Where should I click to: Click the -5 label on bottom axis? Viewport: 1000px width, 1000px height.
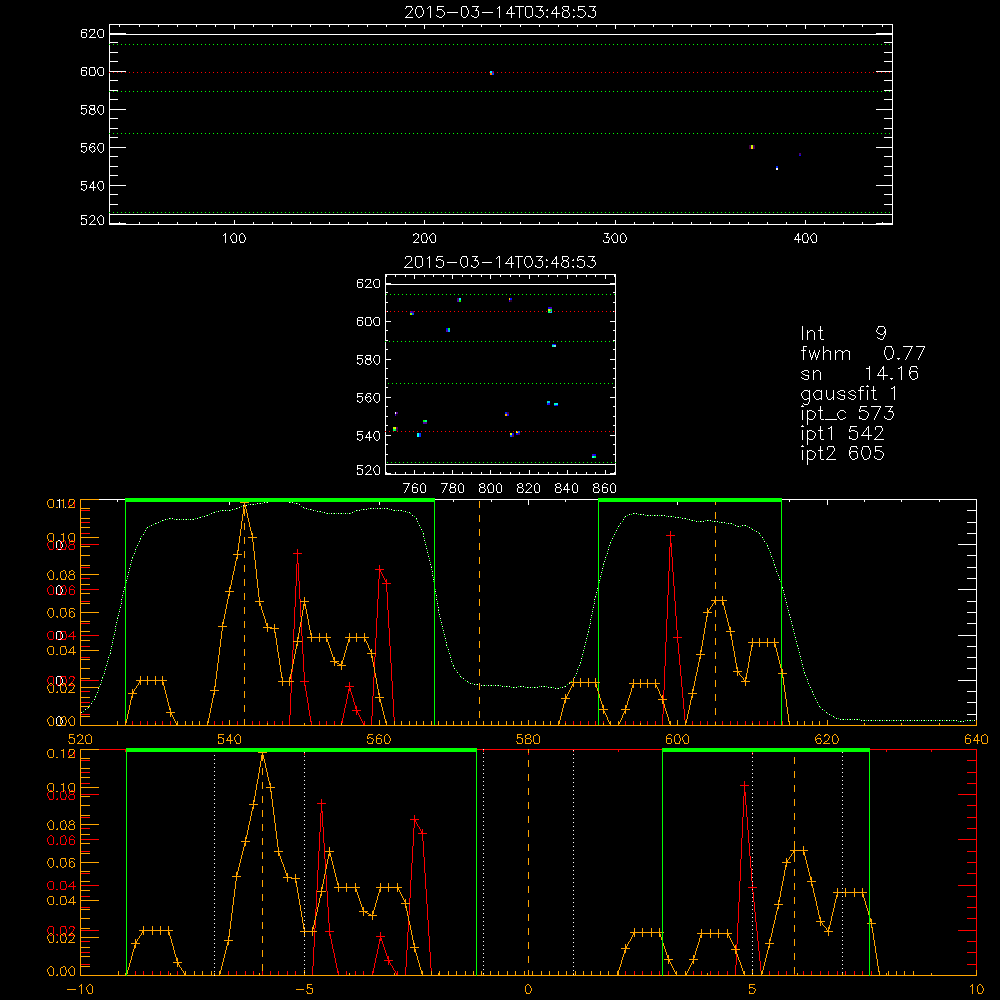[x=304, y=990]
